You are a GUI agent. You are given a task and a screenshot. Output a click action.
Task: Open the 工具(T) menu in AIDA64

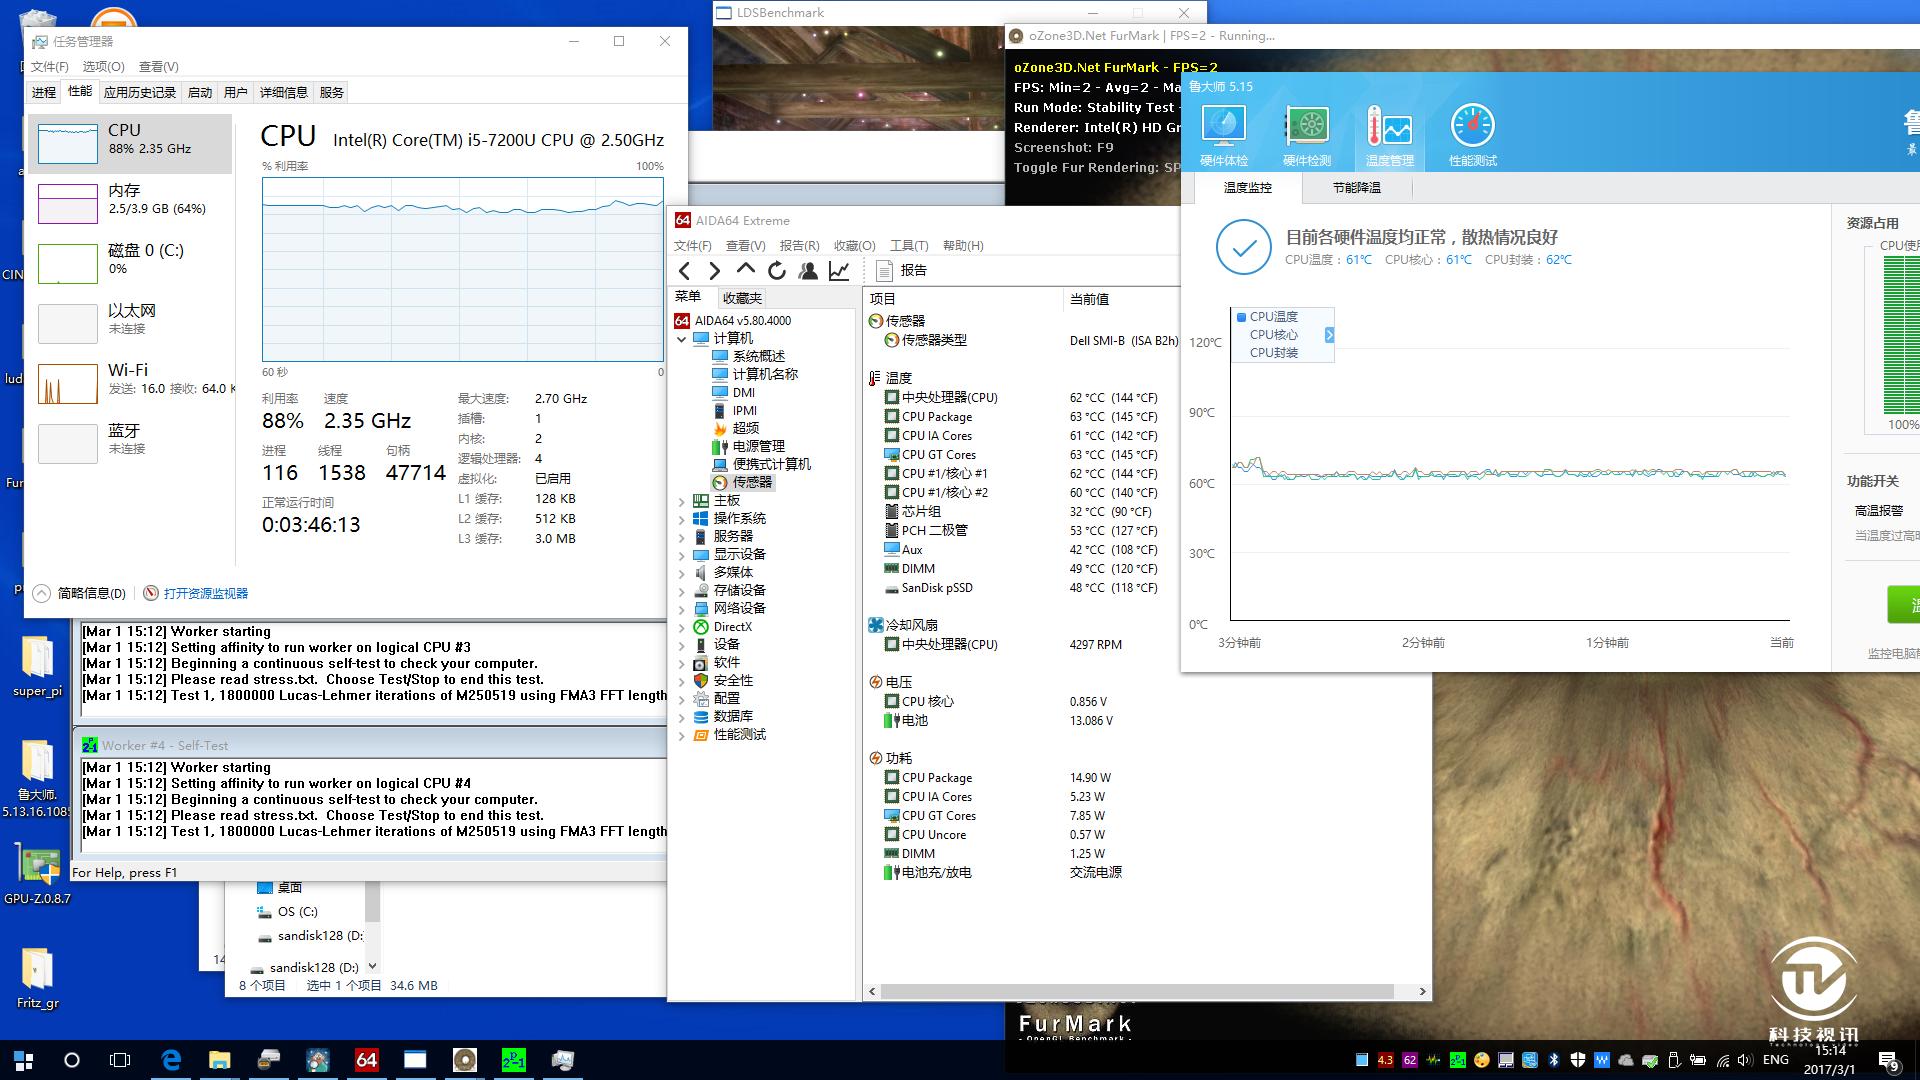click(908, 245)
